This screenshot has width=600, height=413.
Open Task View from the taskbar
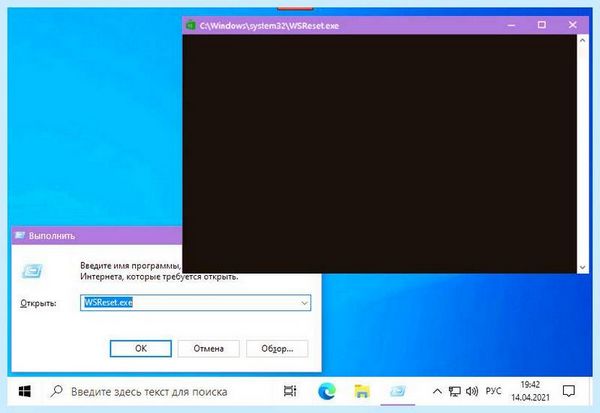[x=290, y=391]
